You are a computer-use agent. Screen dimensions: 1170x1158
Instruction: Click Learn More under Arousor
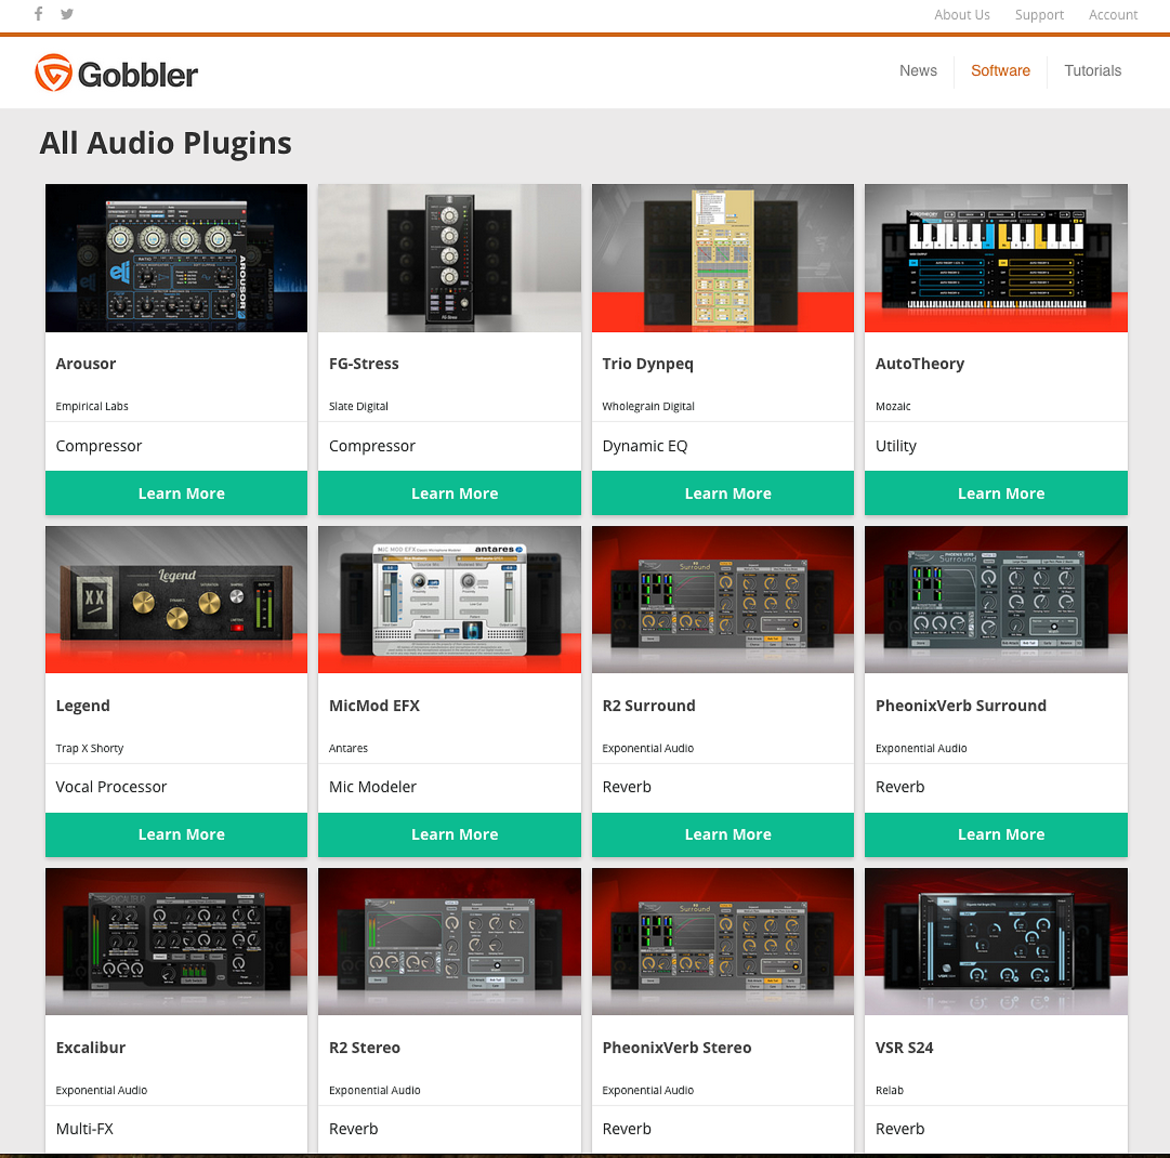[x=176, y=493]
